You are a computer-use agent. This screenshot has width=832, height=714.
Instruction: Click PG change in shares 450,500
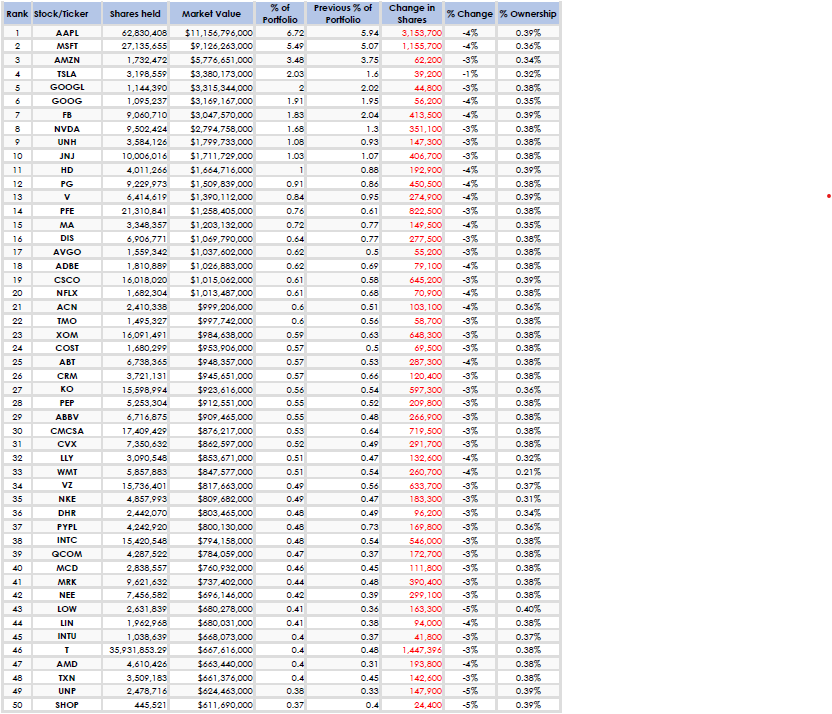pos(412,184)
